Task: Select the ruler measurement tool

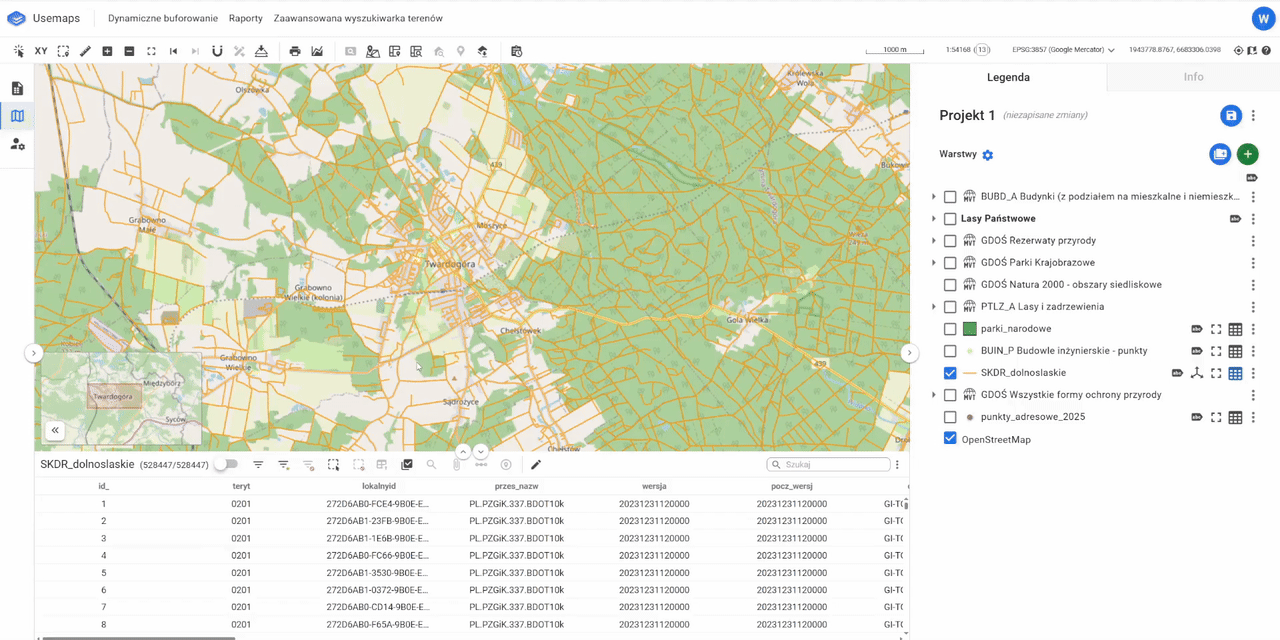Action: (85, 51)
